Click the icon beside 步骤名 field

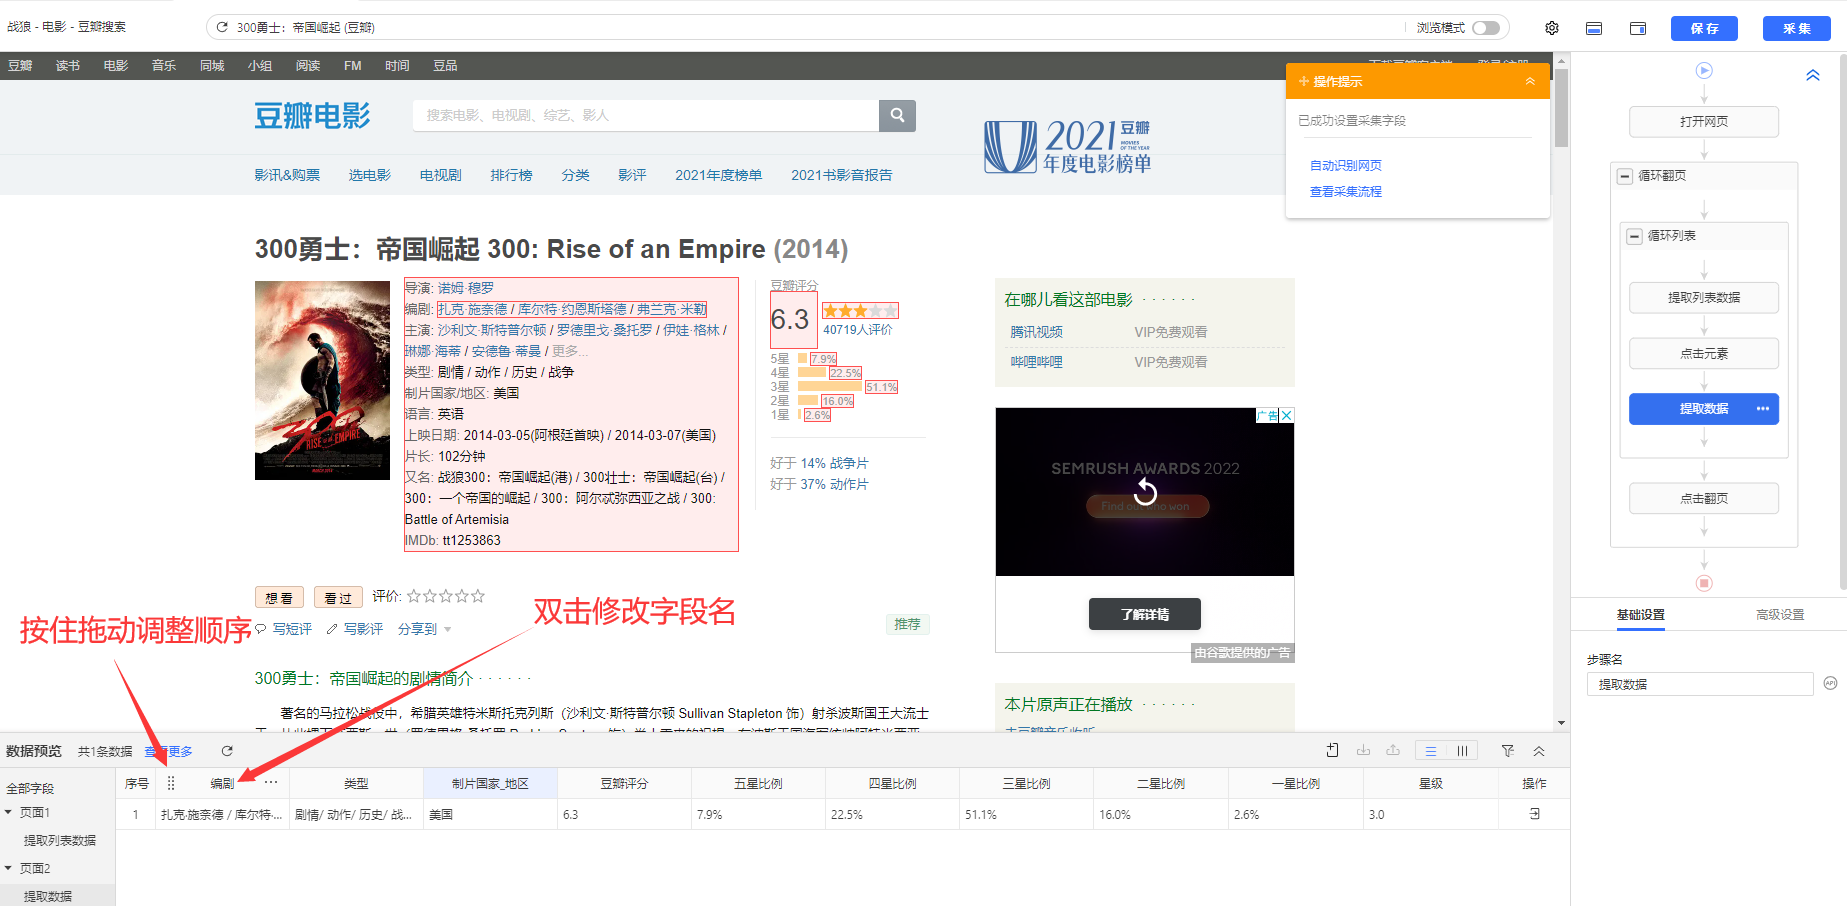(1830, 684)
